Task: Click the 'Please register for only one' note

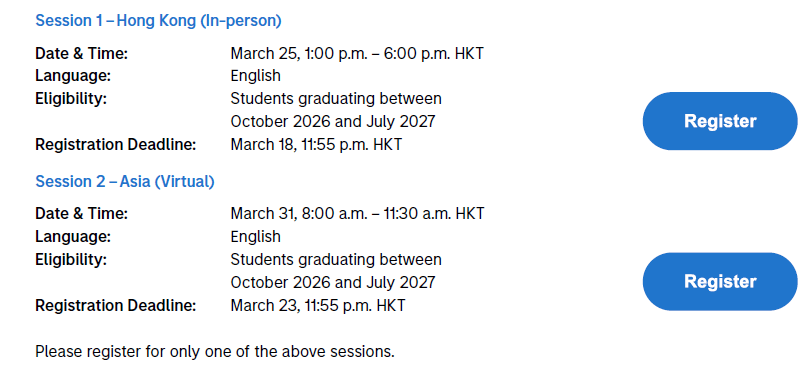Action: [x=215, y=352]
